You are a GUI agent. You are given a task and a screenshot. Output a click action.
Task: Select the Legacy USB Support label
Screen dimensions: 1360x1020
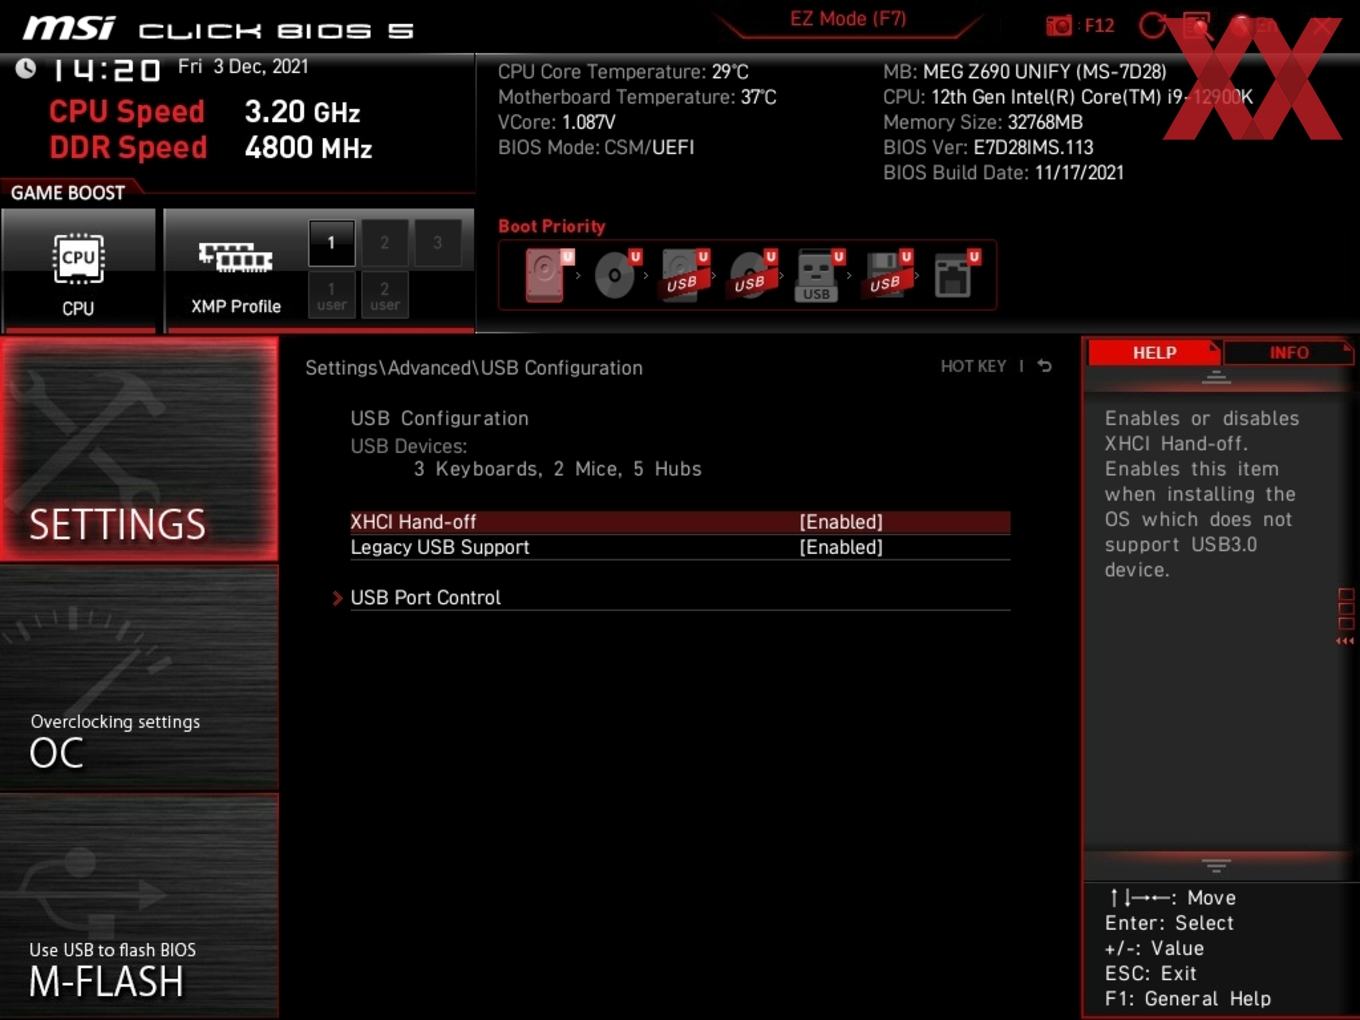click(440, 547)
